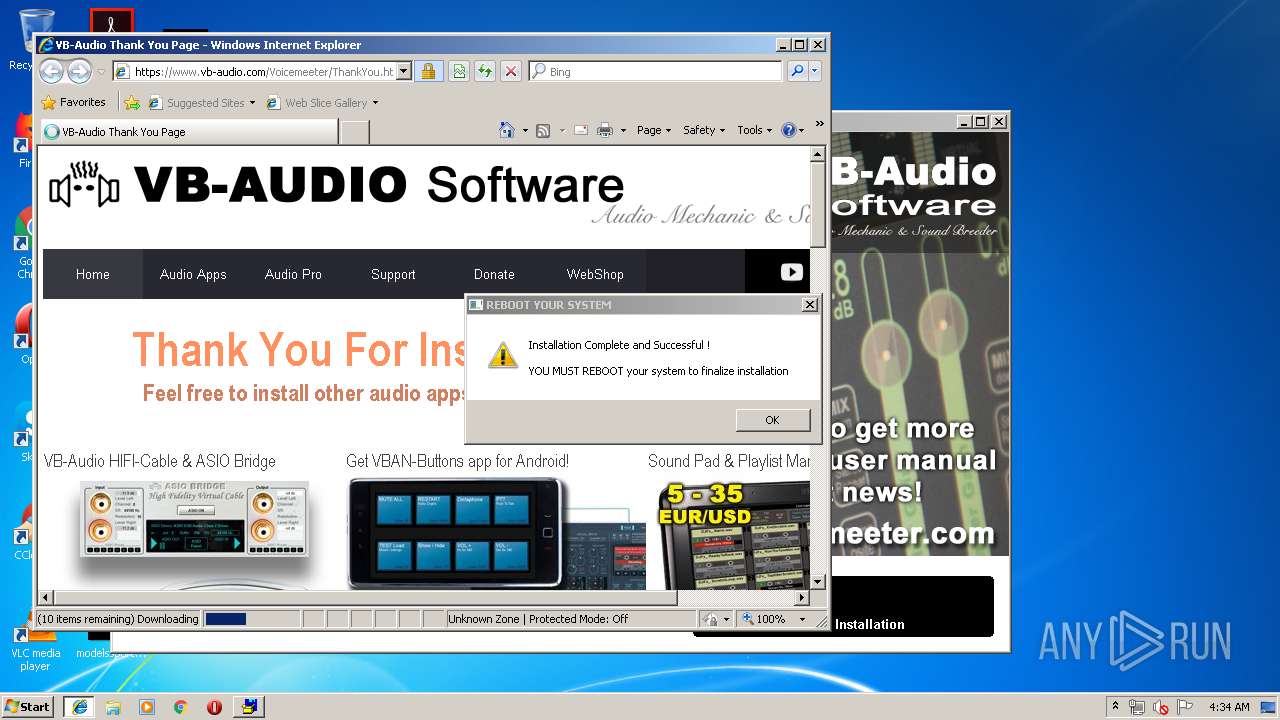Open Suggested Sites link
The width and height of the screenshot is (1280, 720).
[201, 102]
